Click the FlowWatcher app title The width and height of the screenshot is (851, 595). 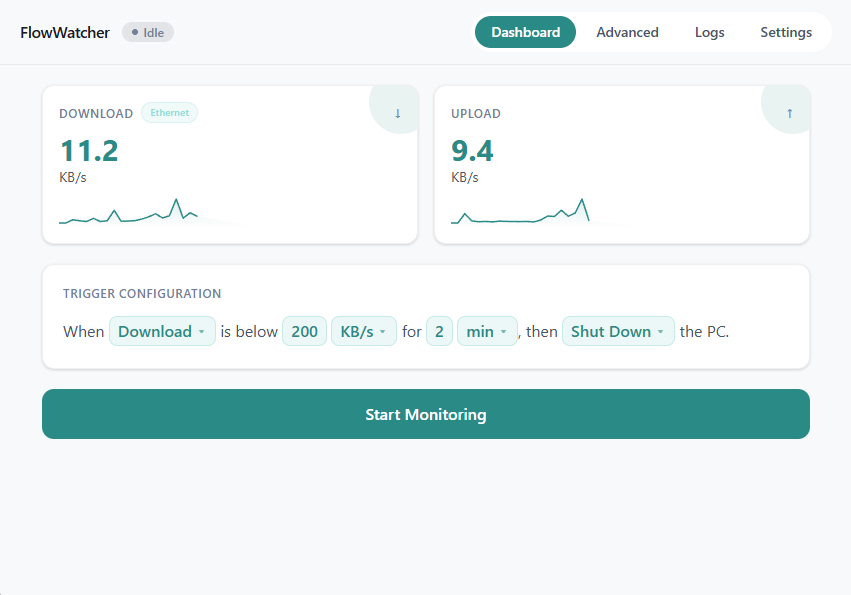pos(65,32)
